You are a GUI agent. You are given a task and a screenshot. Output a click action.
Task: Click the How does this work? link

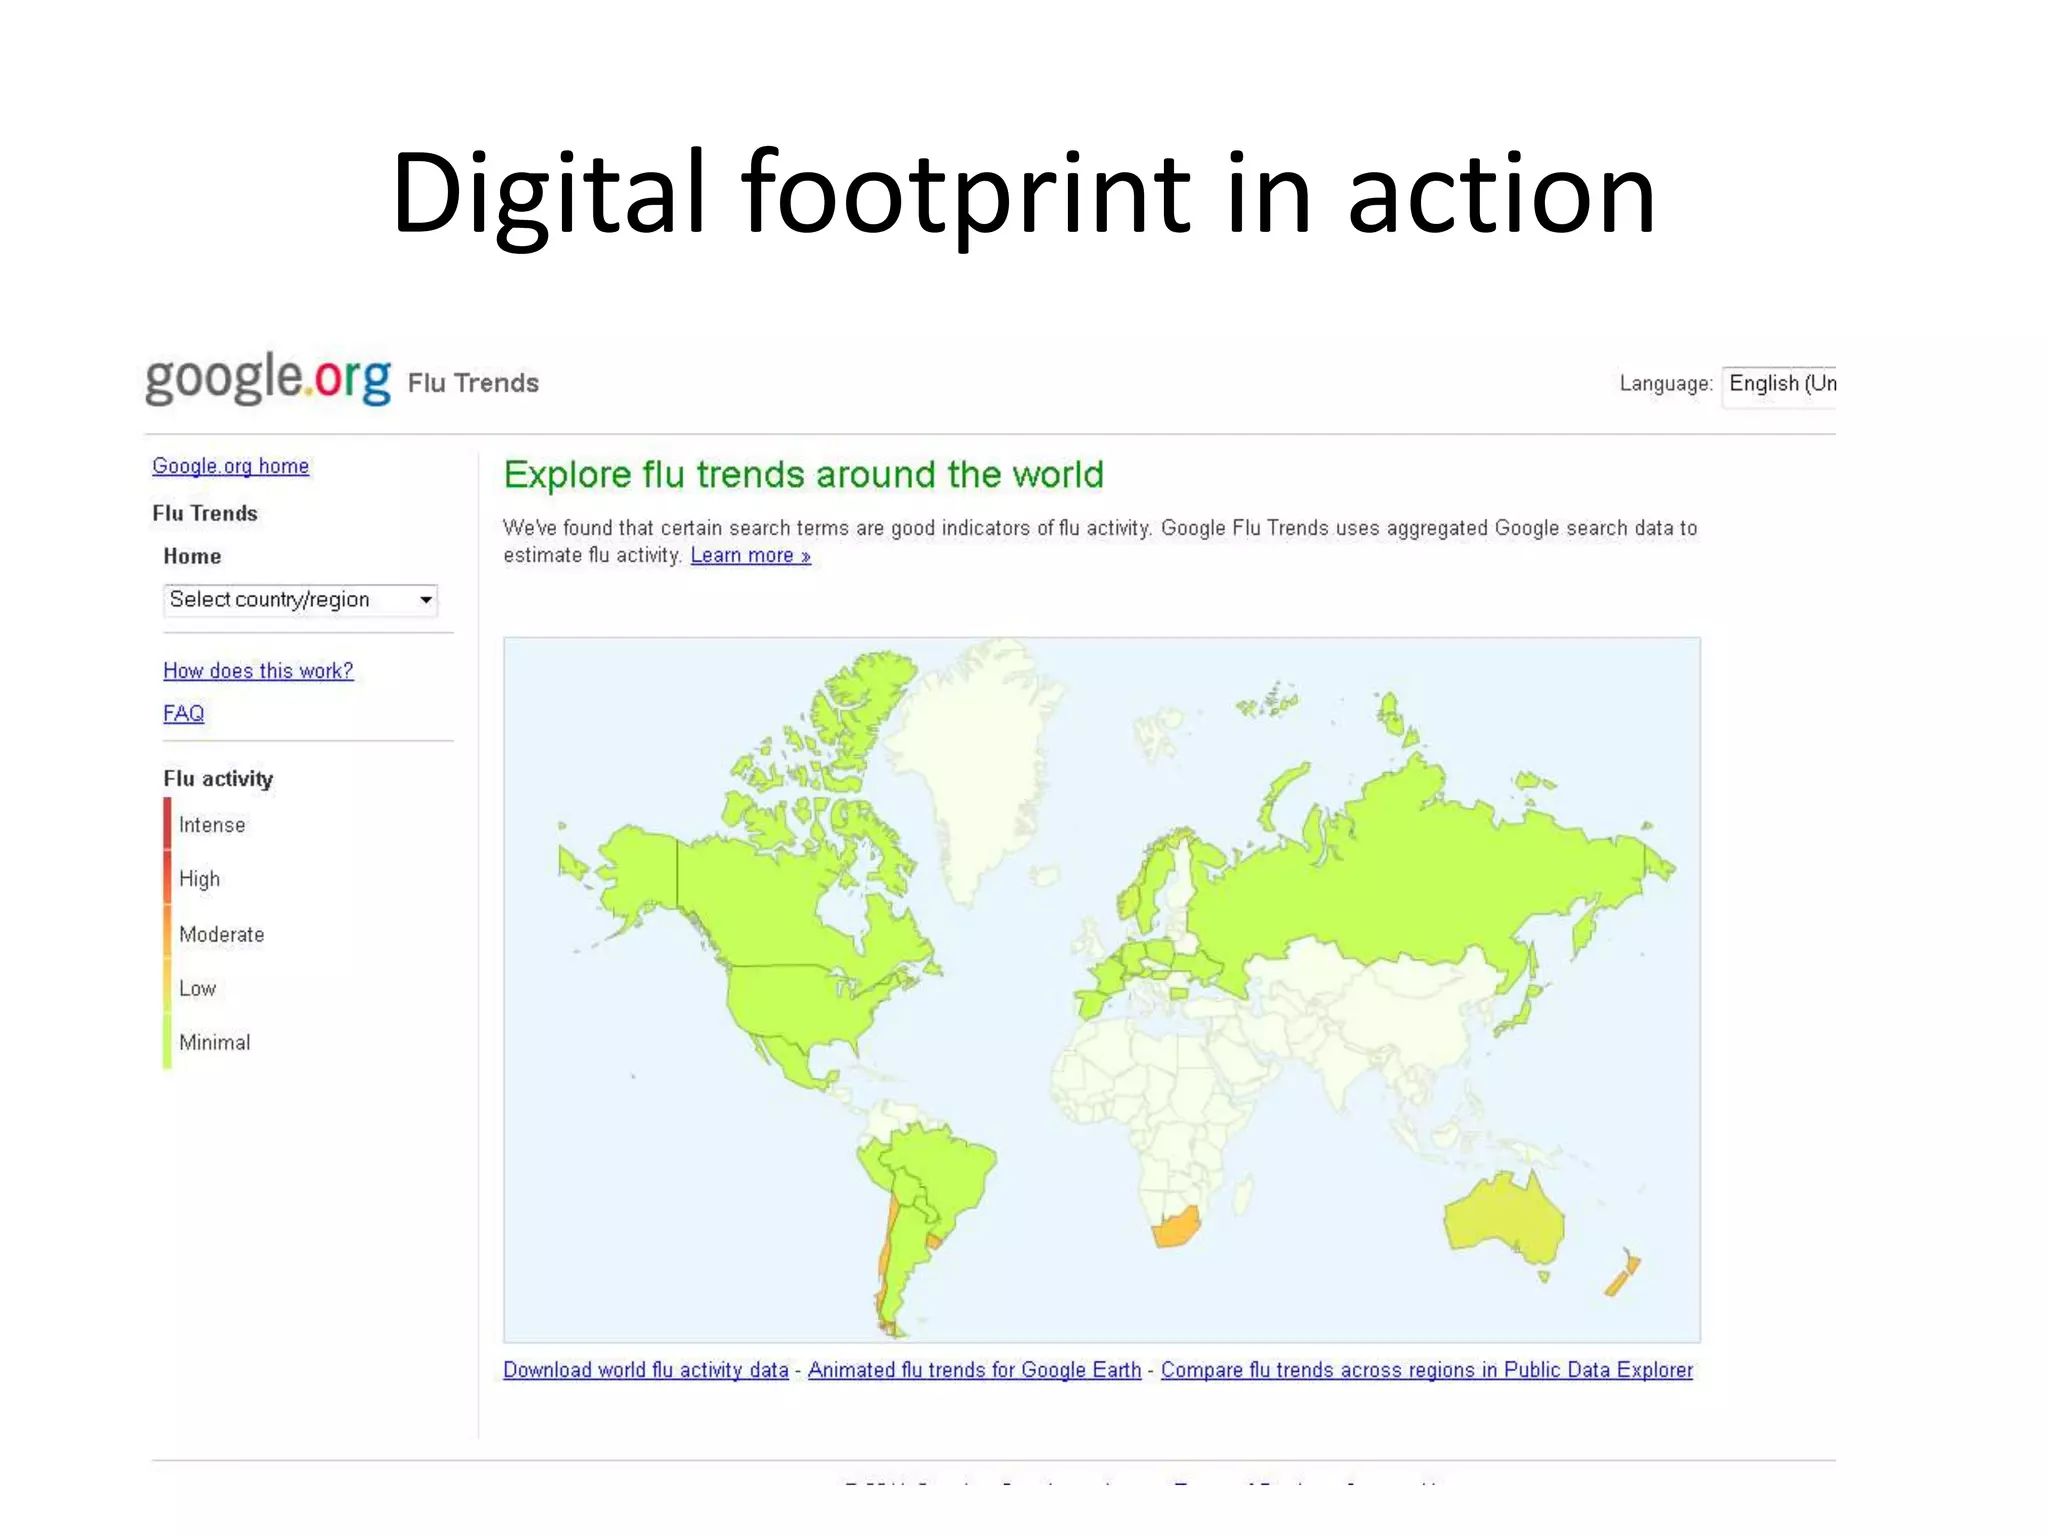(x=258, y=671)
